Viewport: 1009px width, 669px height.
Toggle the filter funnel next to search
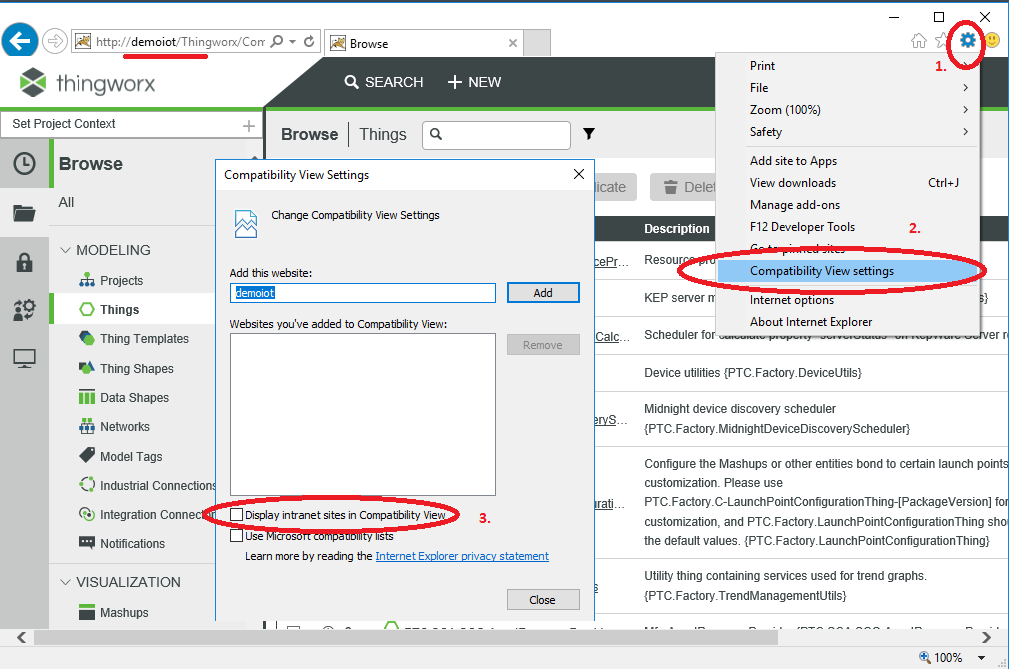point(588,134)
